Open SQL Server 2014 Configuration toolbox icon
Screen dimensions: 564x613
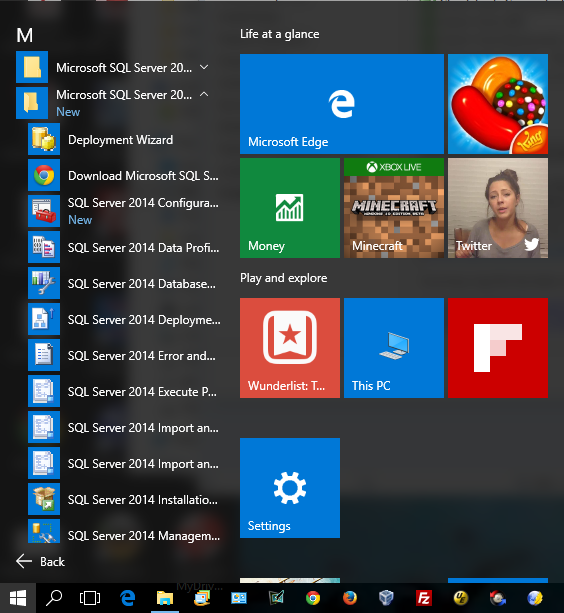pyautogui.click(x=44, y=211)
